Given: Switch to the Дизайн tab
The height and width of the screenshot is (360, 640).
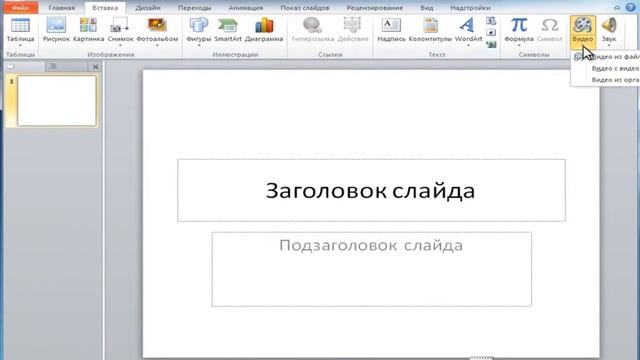Looking at the screenshot, I should tap(148, 8).
